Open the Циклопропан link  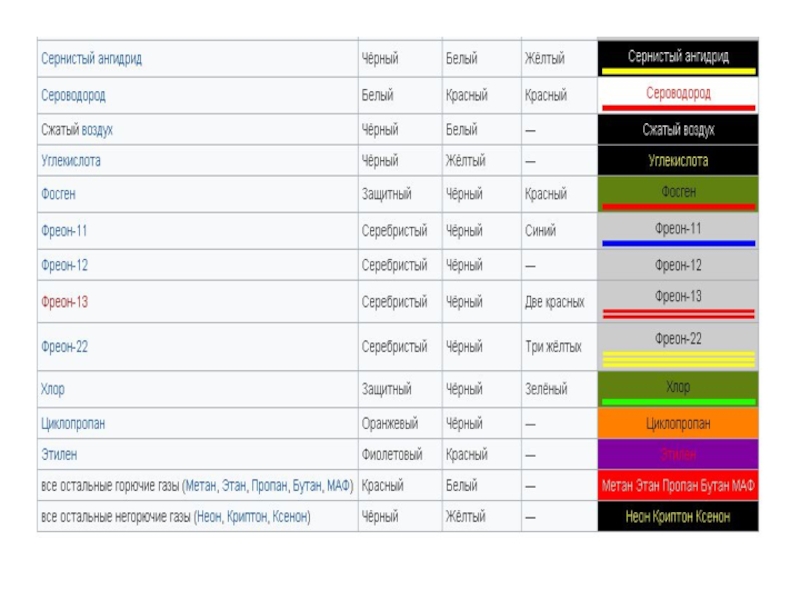click(x=73, y=424)
